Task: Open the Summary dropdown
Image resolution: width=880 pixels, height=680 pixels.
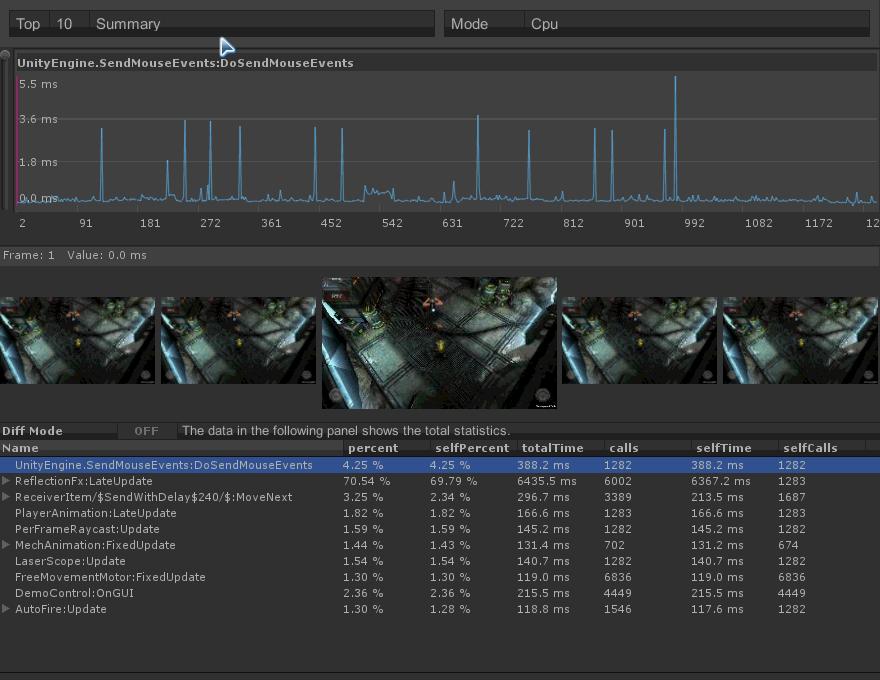Action: click(262, 24)
